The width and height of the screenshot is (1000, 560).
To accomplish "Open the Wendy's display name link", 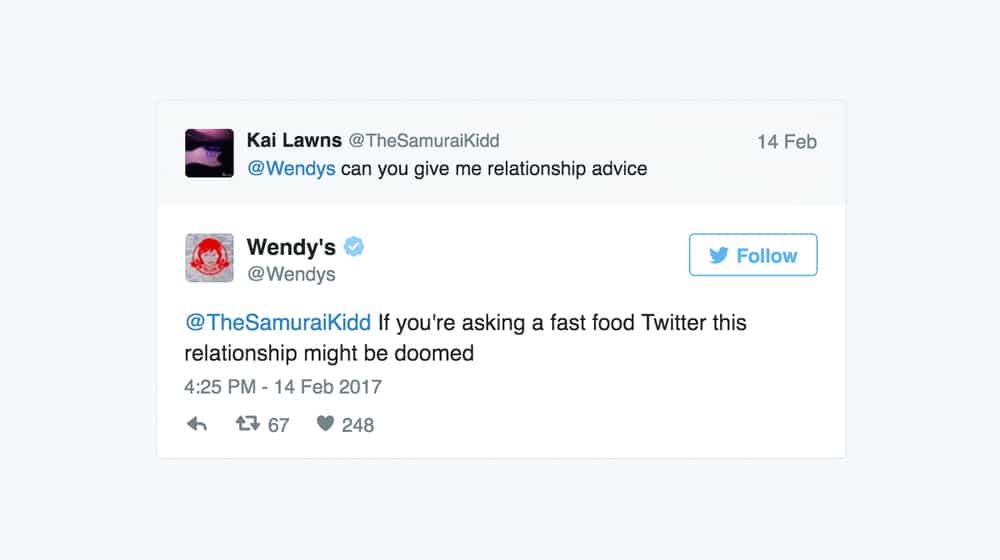I will [291, 247].
